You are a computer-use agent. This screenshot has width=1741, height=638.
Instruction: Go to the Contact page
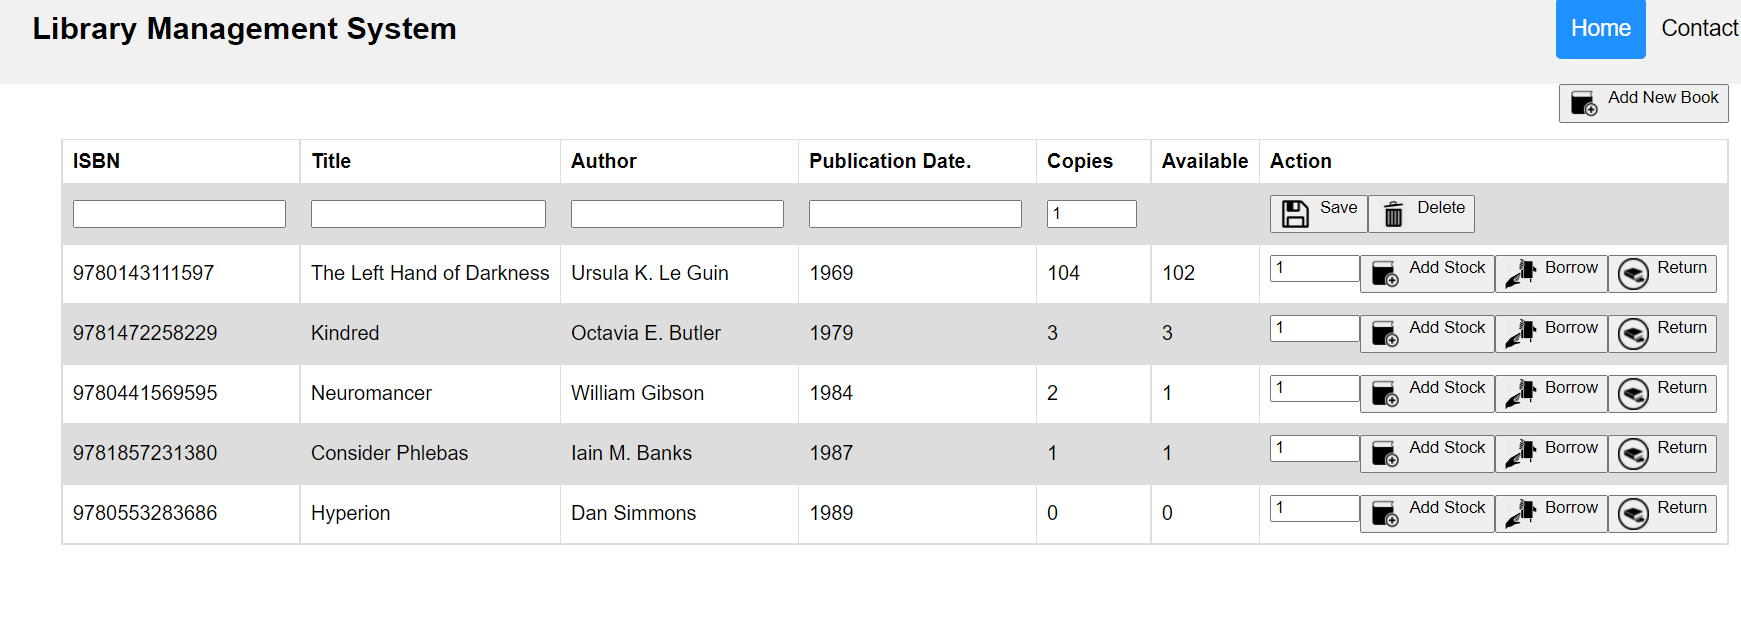pos(1699,29)
